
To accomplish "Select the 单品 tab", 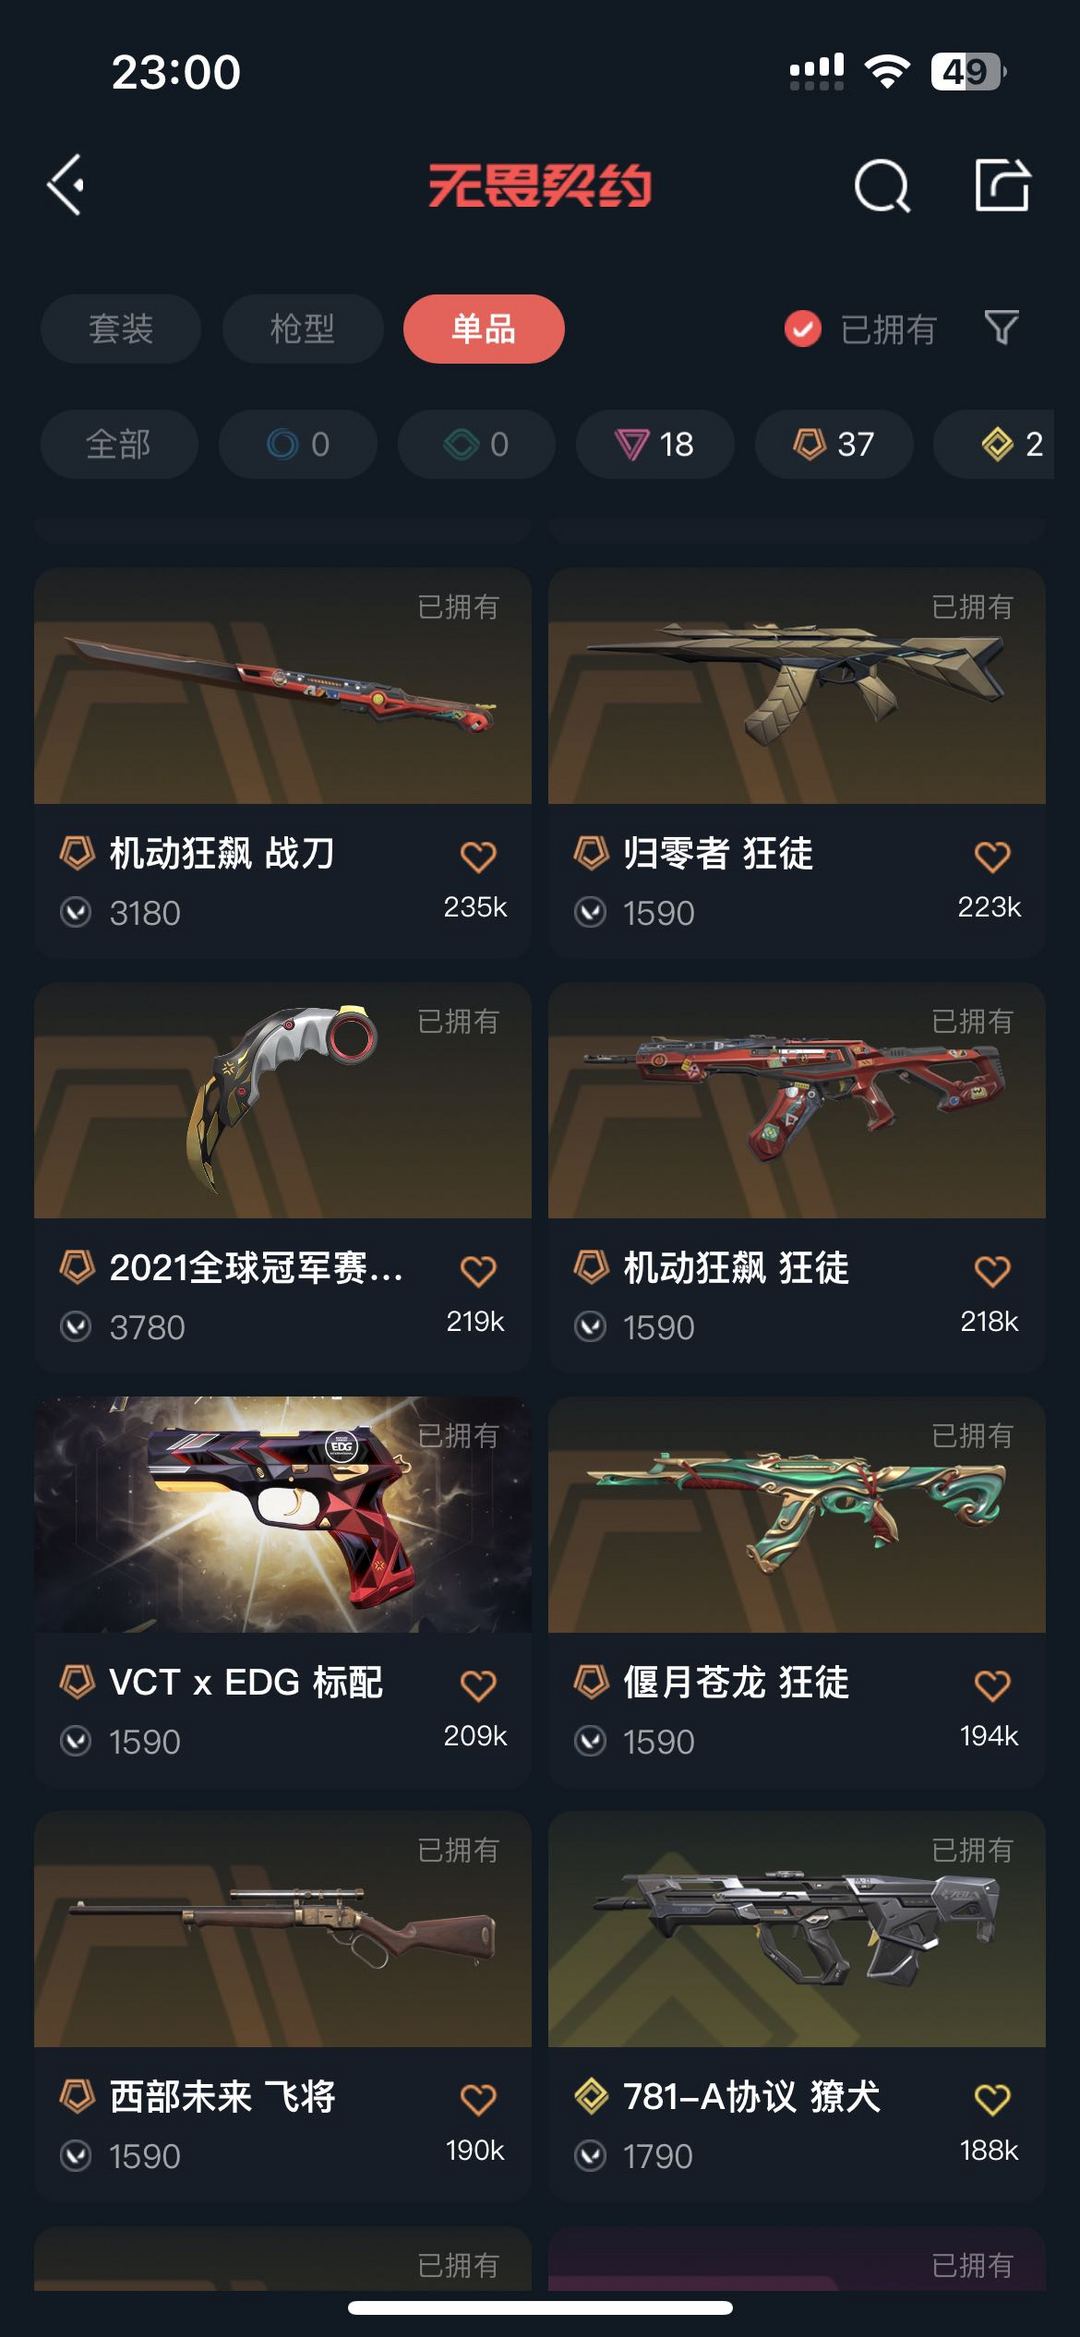I will click(x=484, y=329).
